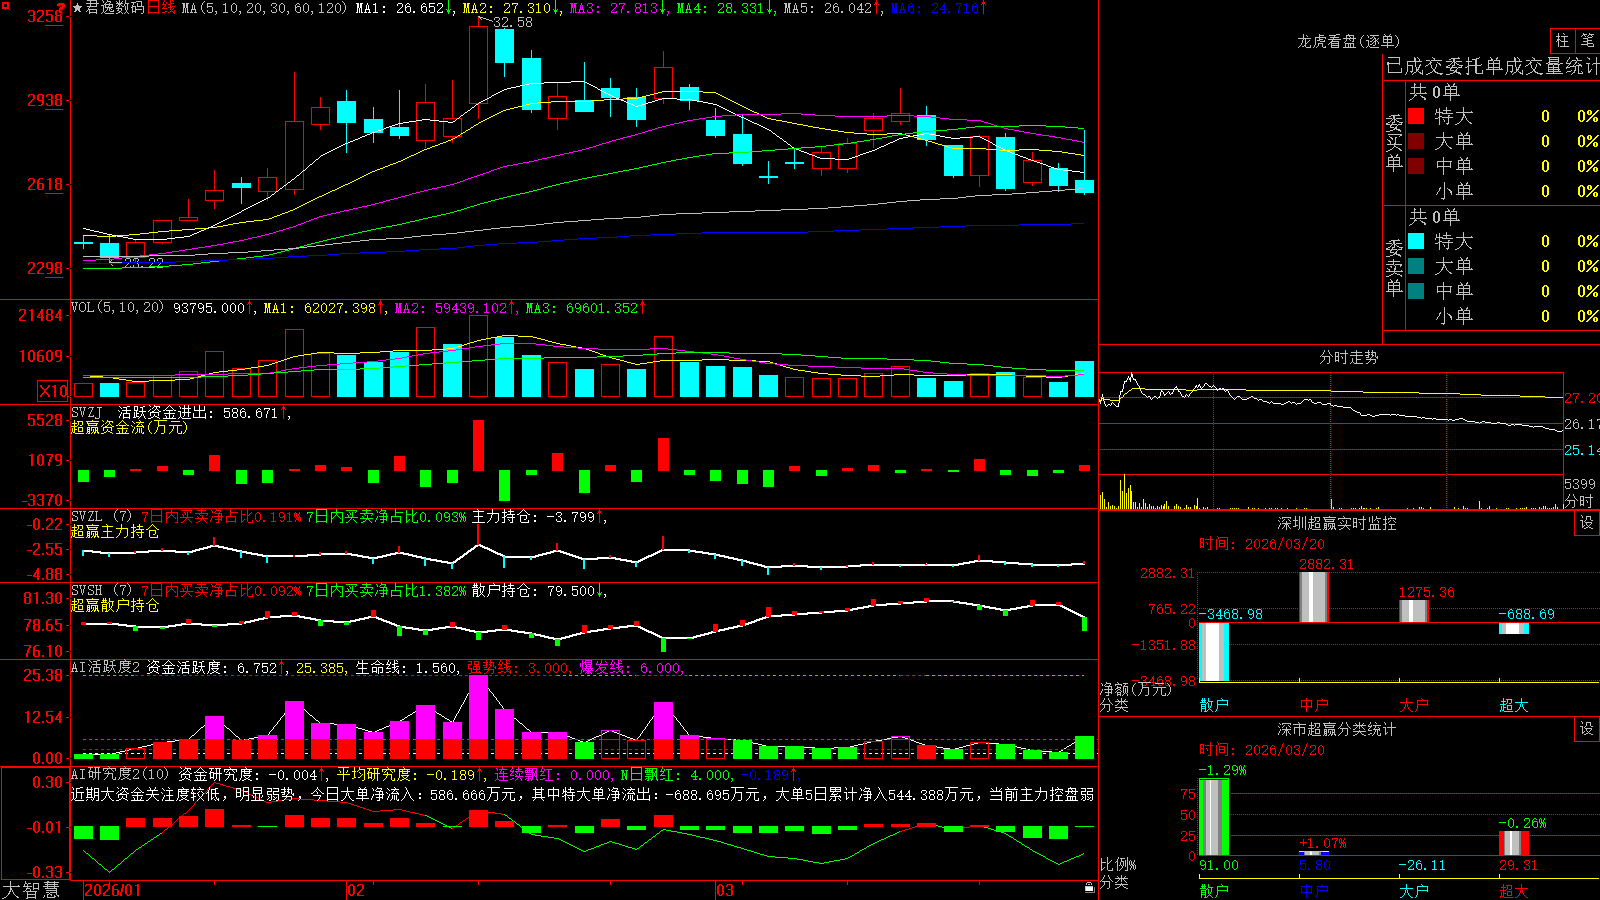The image size is (1600, 900).
Task: Click the 深圳超赢实时监控 panel title
Action: 1337,523
